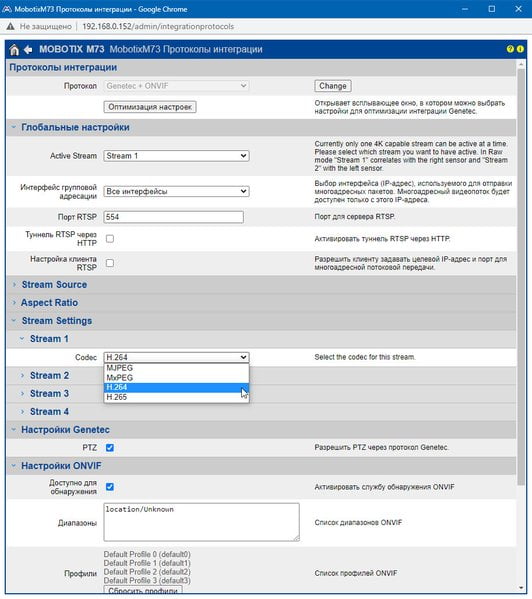Click the scrollbar up arrow
532x599 pixels.
click(x=521, y=65)
